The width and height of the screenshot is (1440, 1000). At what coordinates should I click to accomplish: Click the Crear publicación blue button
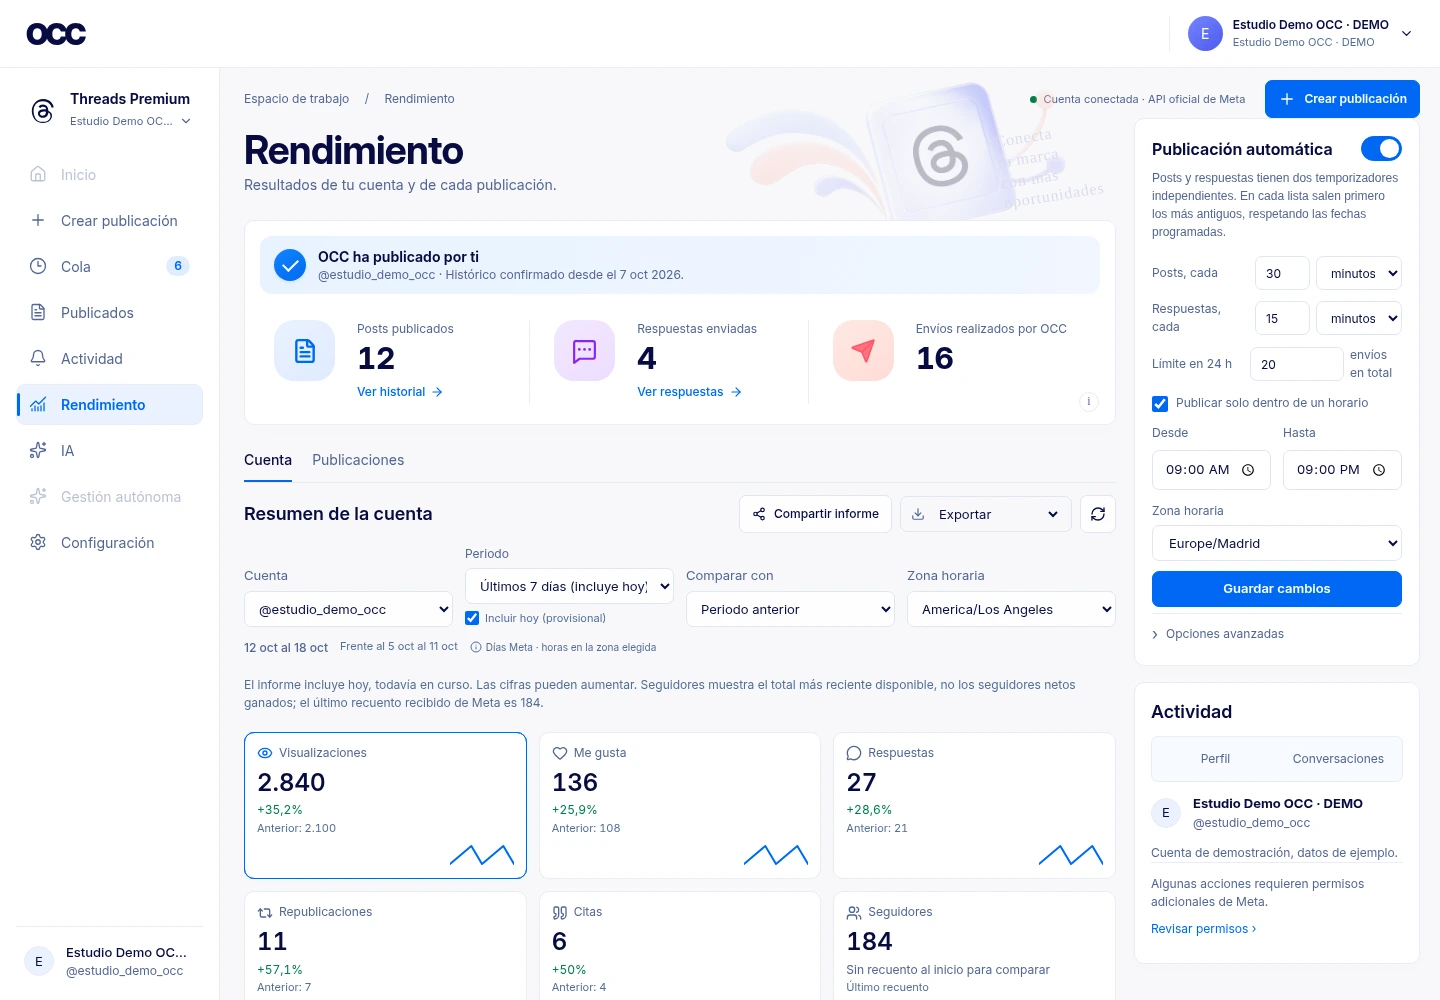(x=1342, y=99)
